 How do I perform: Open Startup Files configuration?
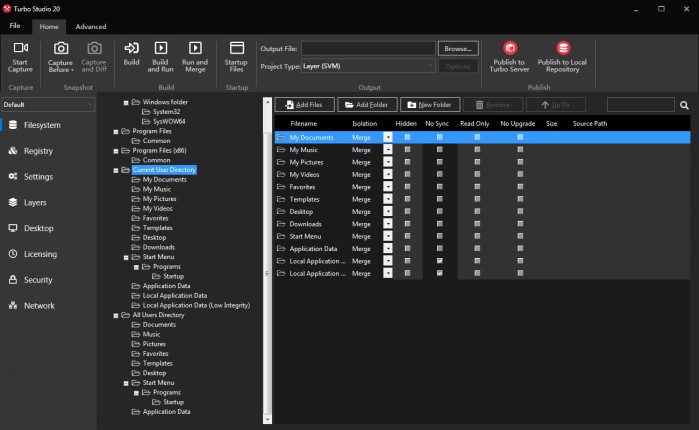[237, 49]
